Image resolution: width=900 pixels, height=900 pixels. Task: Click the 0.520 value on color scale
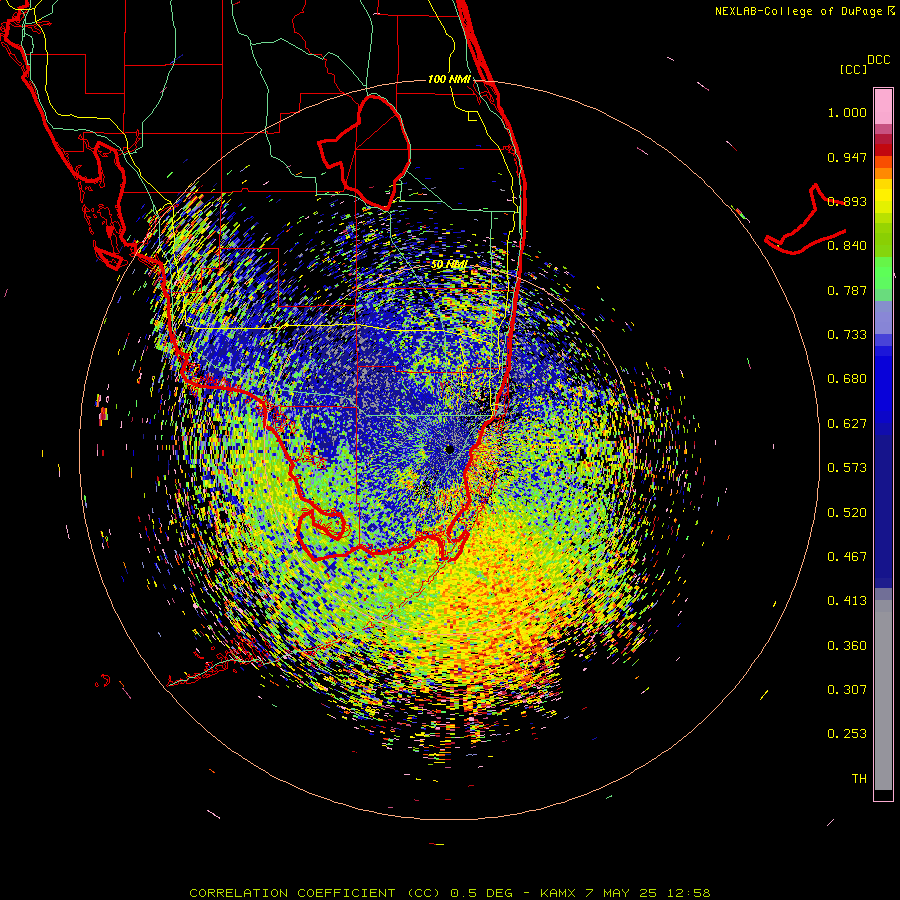coord(847,513)
